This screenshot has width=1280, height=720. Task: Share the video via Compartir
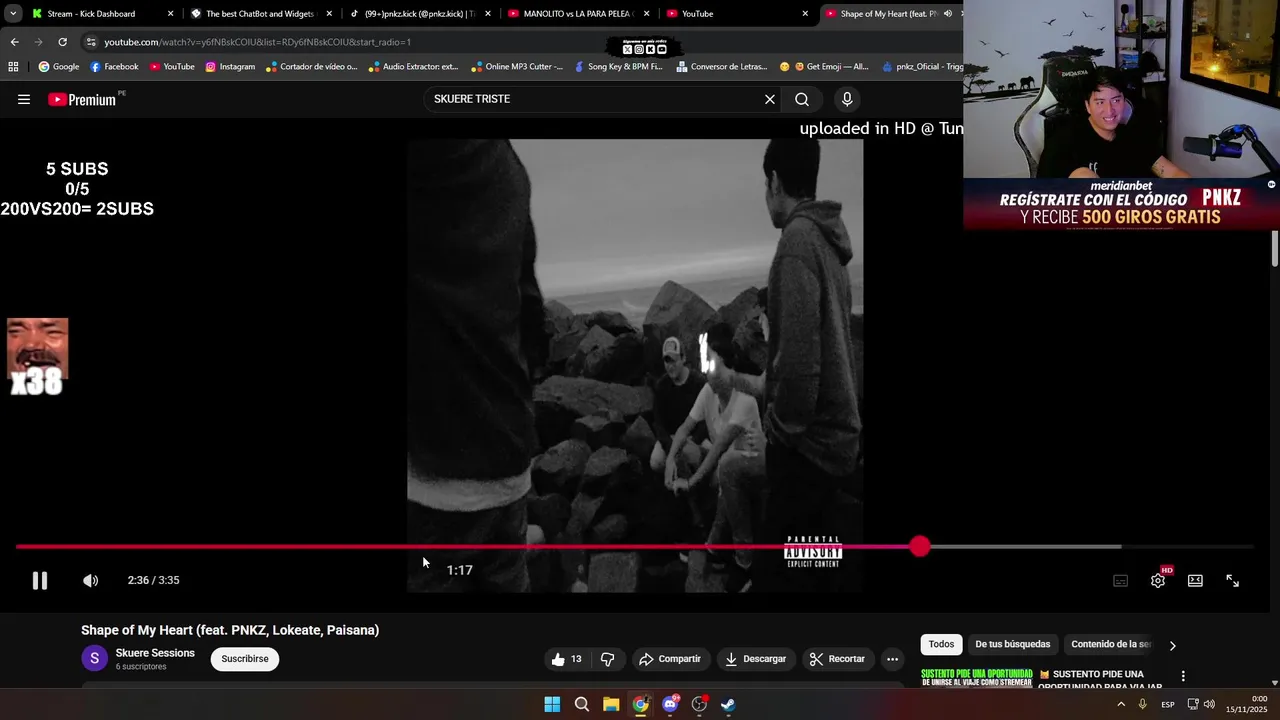[670, 659]
